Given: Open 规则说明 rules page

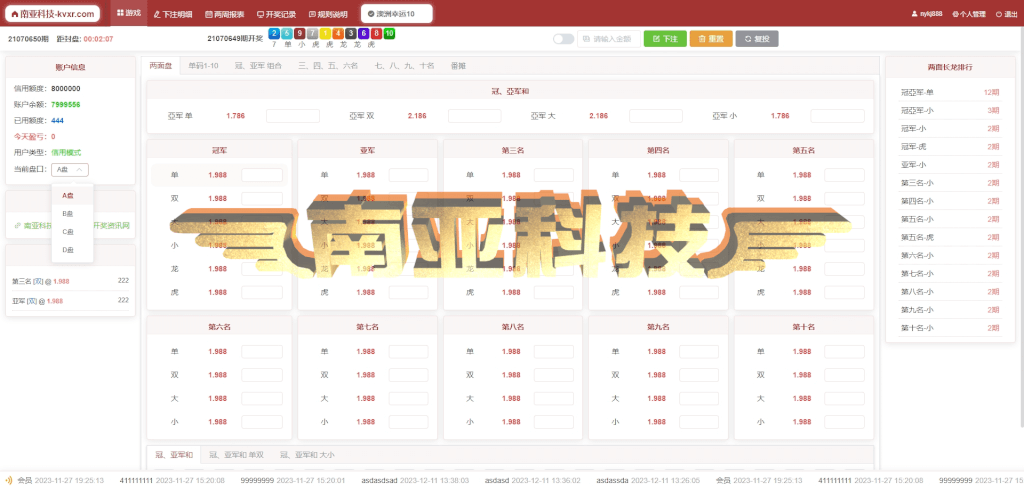Looking at the screenshot, I should coord(328,14).
